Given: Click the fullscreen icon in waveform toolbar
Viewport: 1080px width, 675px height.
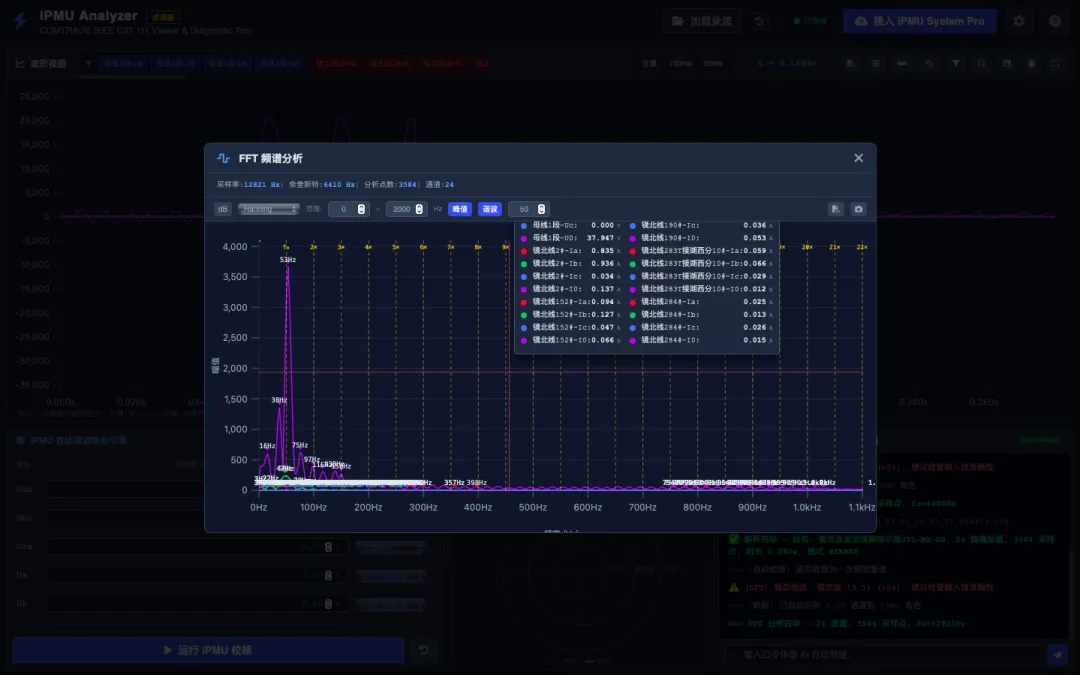Looking at the screenshot, I should coord(1055,63).
